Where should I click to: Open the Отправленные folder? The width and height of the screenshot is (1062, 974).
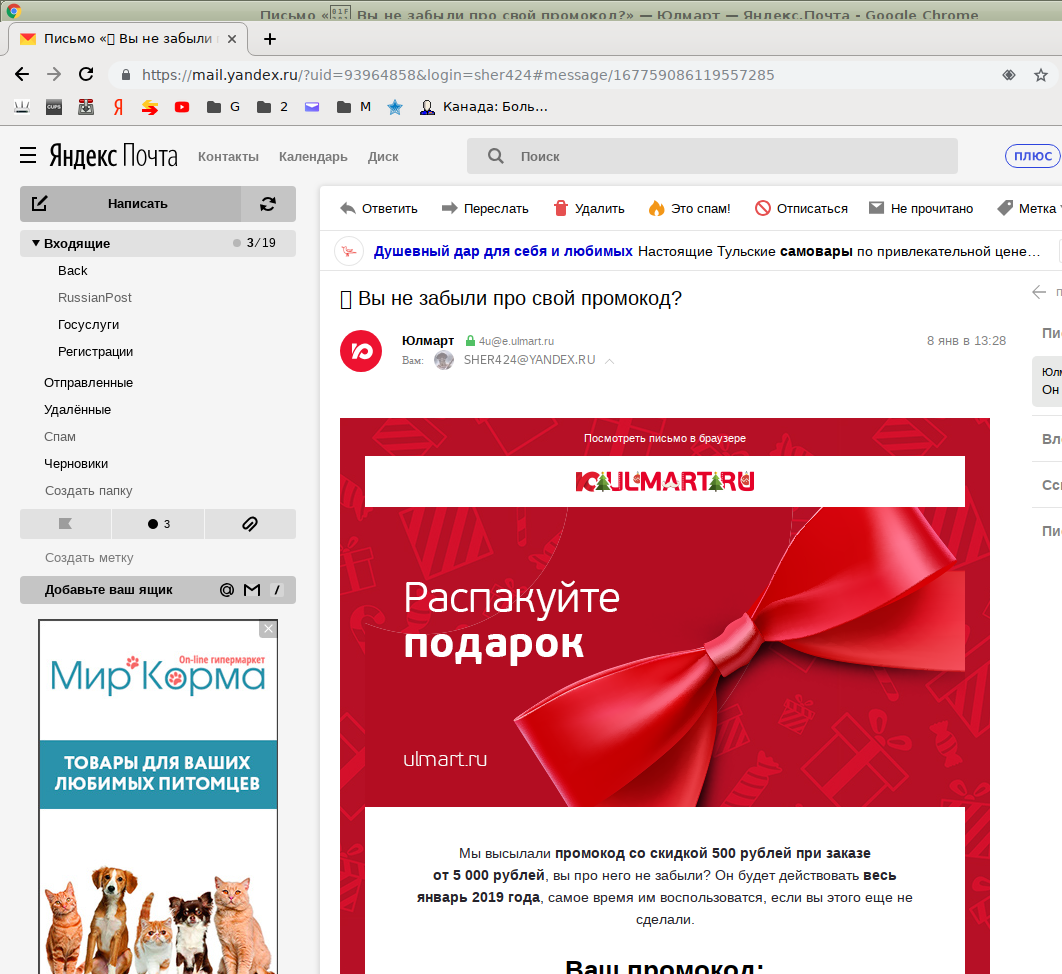[x=89, y=383]
